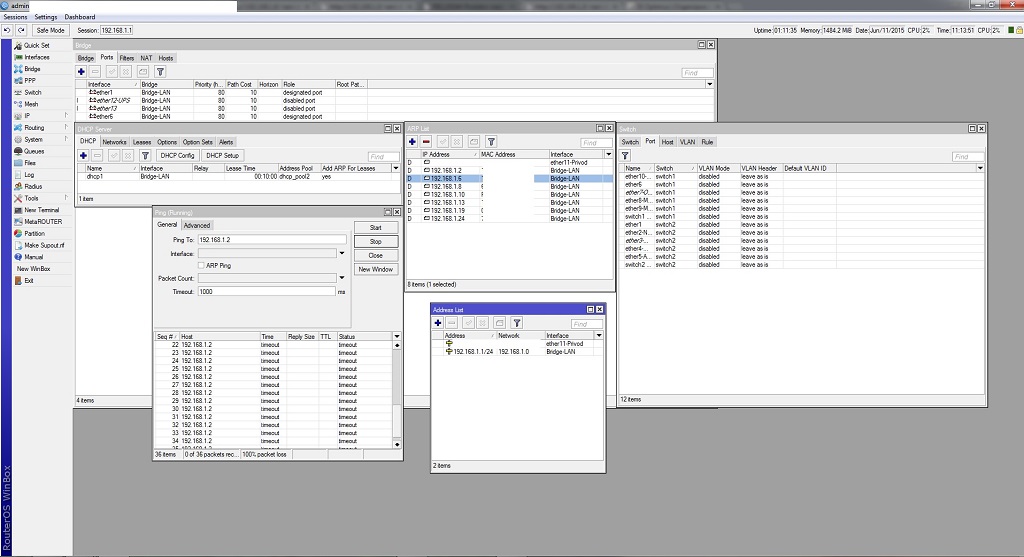Open Manual from the sidebar
Image resolution: width=1024 pixels, height=557 pixels.
[x=33, y=257]
